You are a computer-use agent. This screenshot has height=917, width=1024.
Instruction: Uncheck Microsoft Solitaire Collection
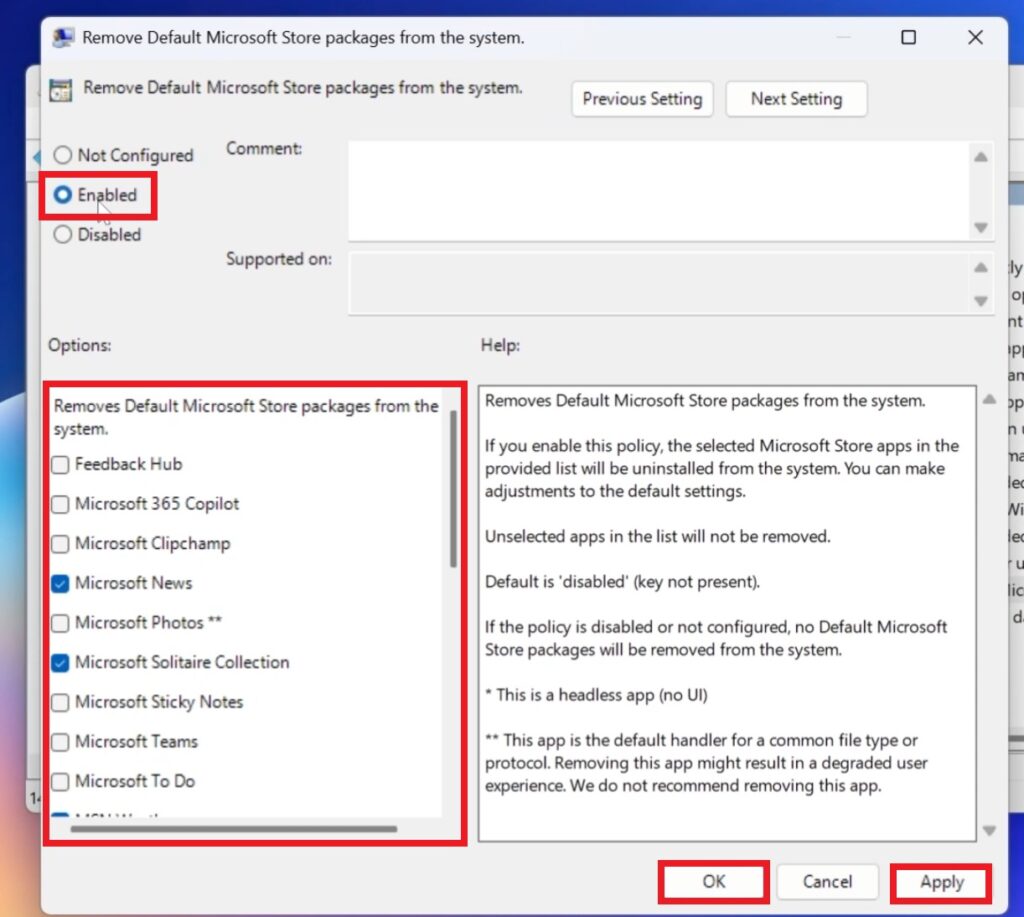pos(61,662)
